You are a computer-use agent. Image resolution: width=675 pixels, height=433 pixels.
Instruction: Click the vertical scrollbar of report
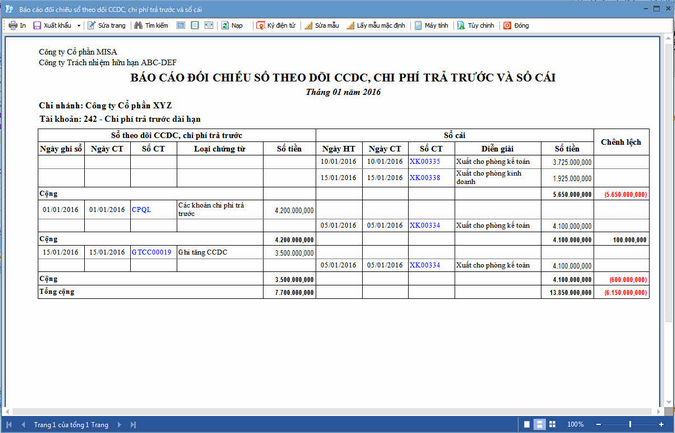(668, 181)
